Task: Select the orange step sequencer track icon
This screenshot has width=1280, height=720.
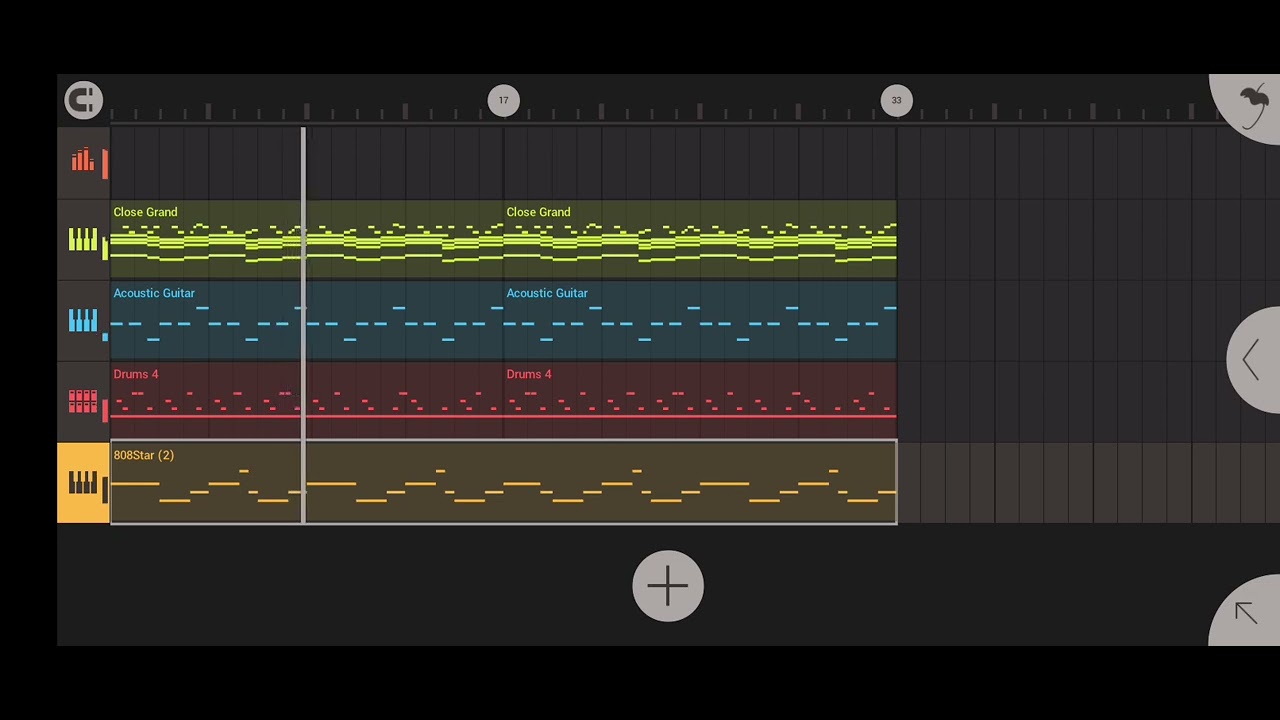Action: click(x=83, y=160)
